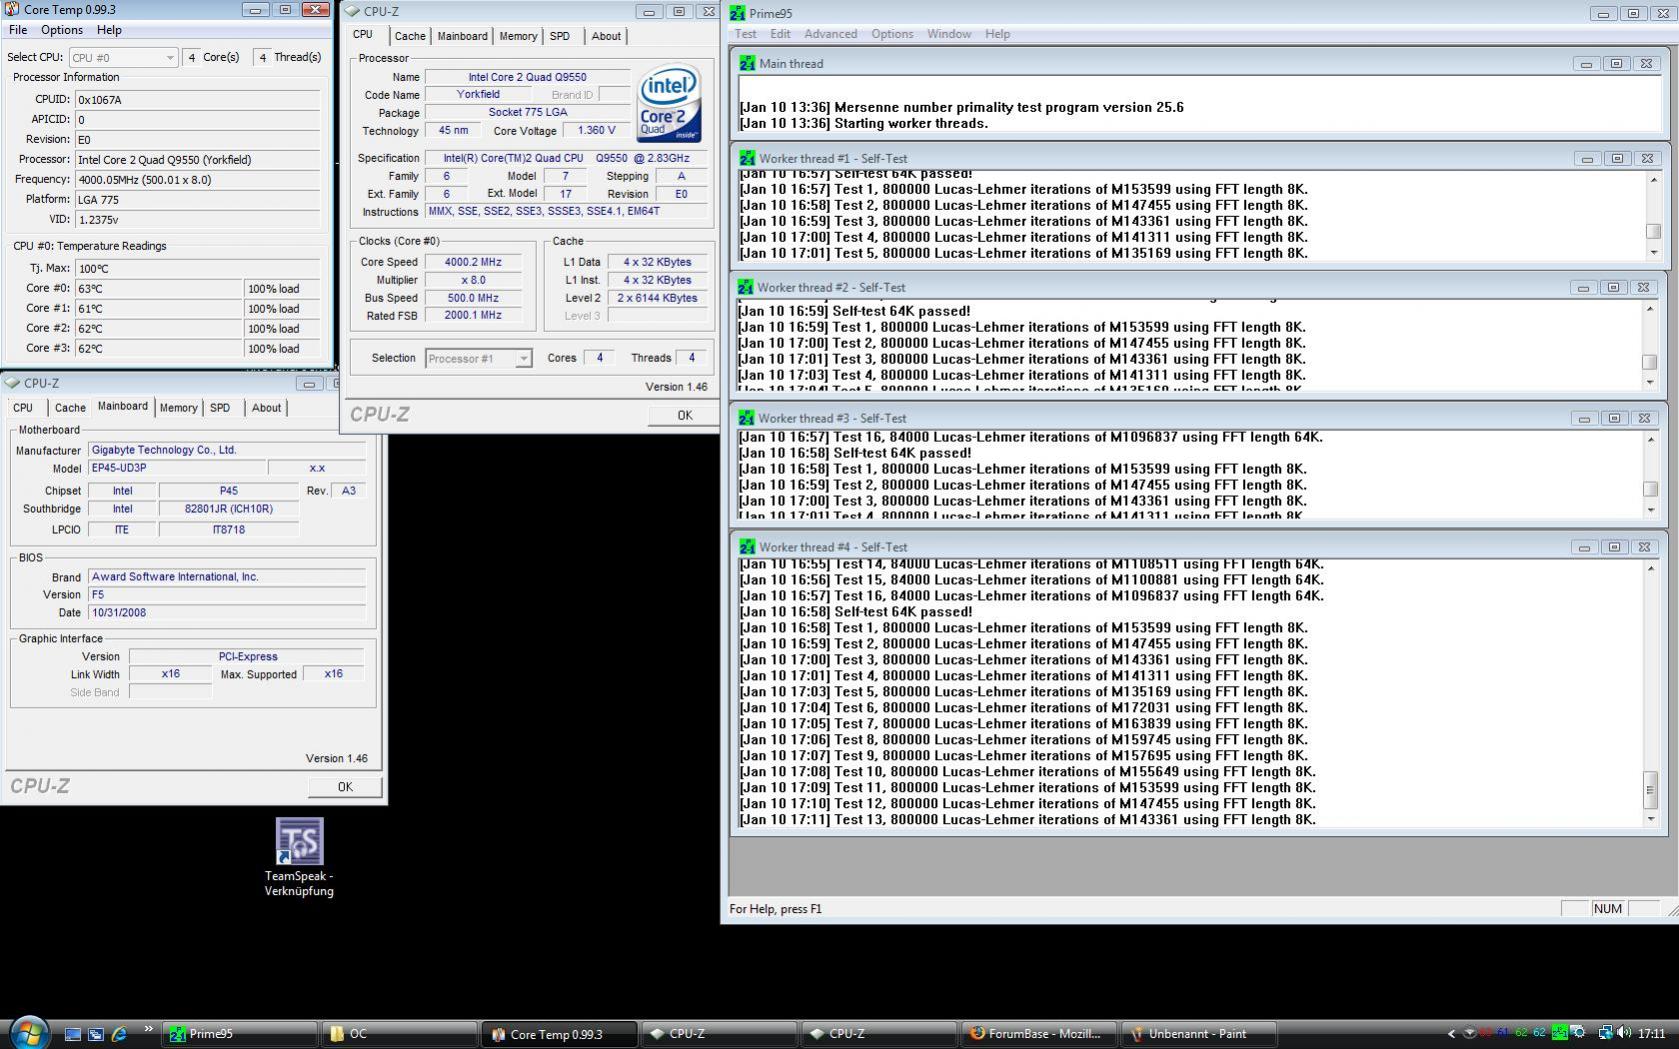1679x1049 pixels.
Task: Click the Worker thread #1 window icon
Action: pyautogui.click(x=746, y=158)
